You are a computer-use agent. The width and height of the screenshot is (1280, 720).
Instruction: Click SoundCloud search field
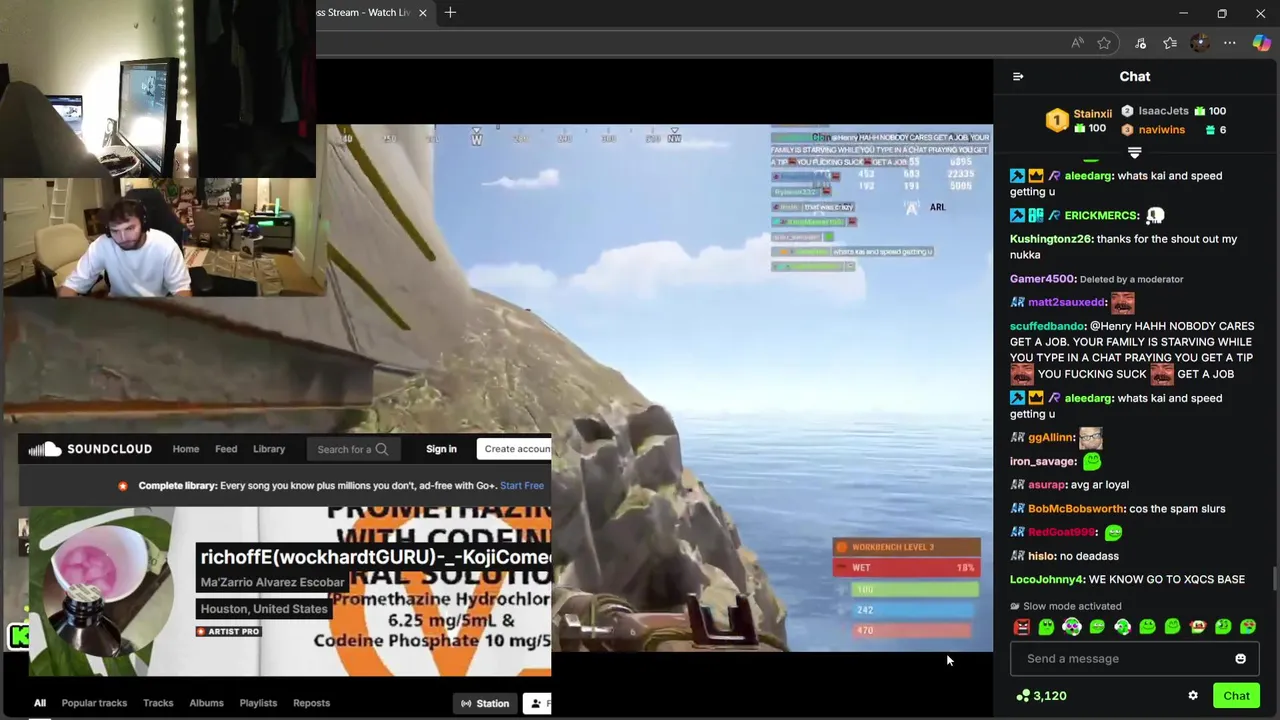pyautogui.click(x=353, y=450)
